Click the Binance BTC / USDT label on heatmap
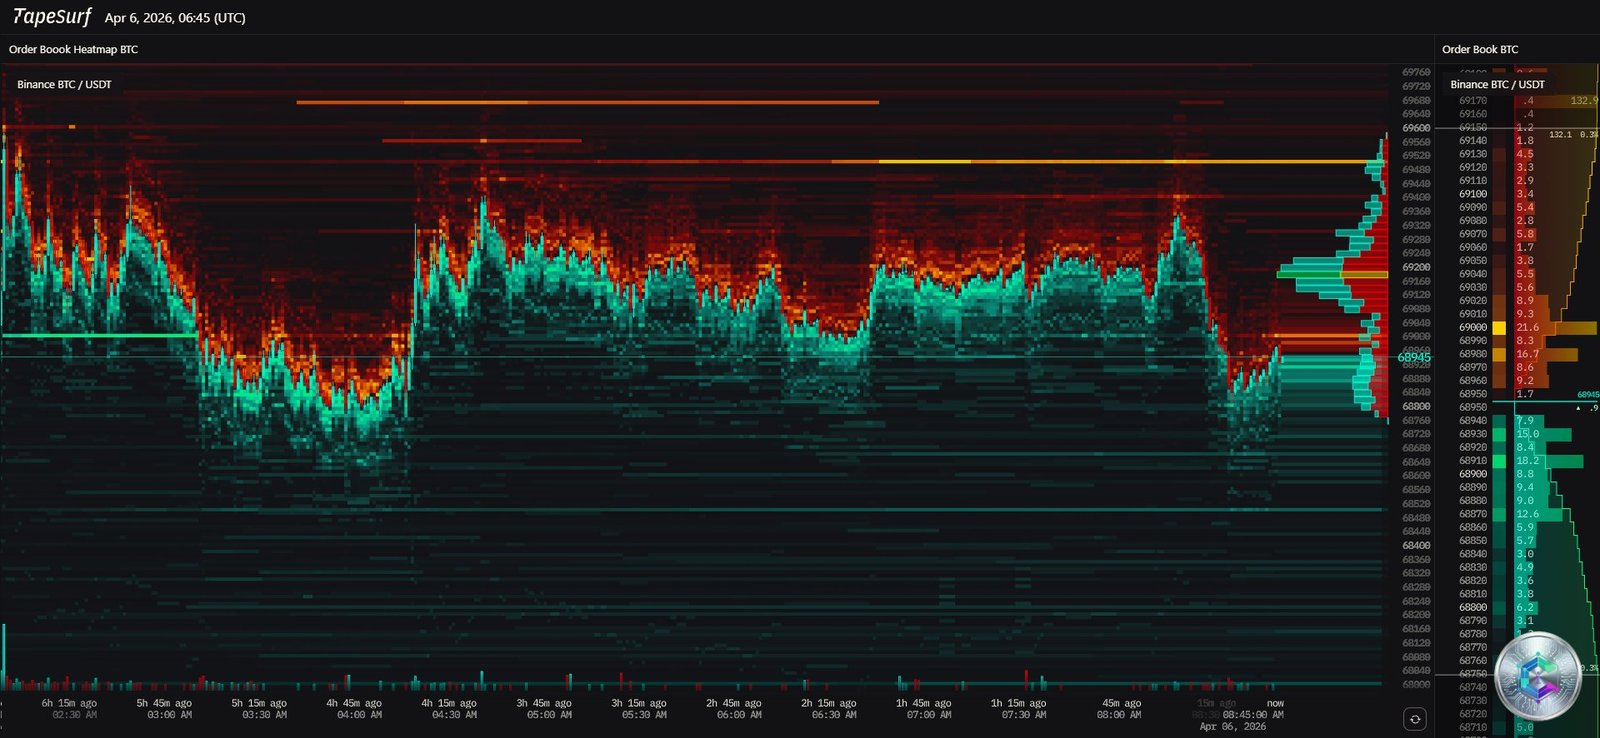1600x738 pixels. [64, 84]
